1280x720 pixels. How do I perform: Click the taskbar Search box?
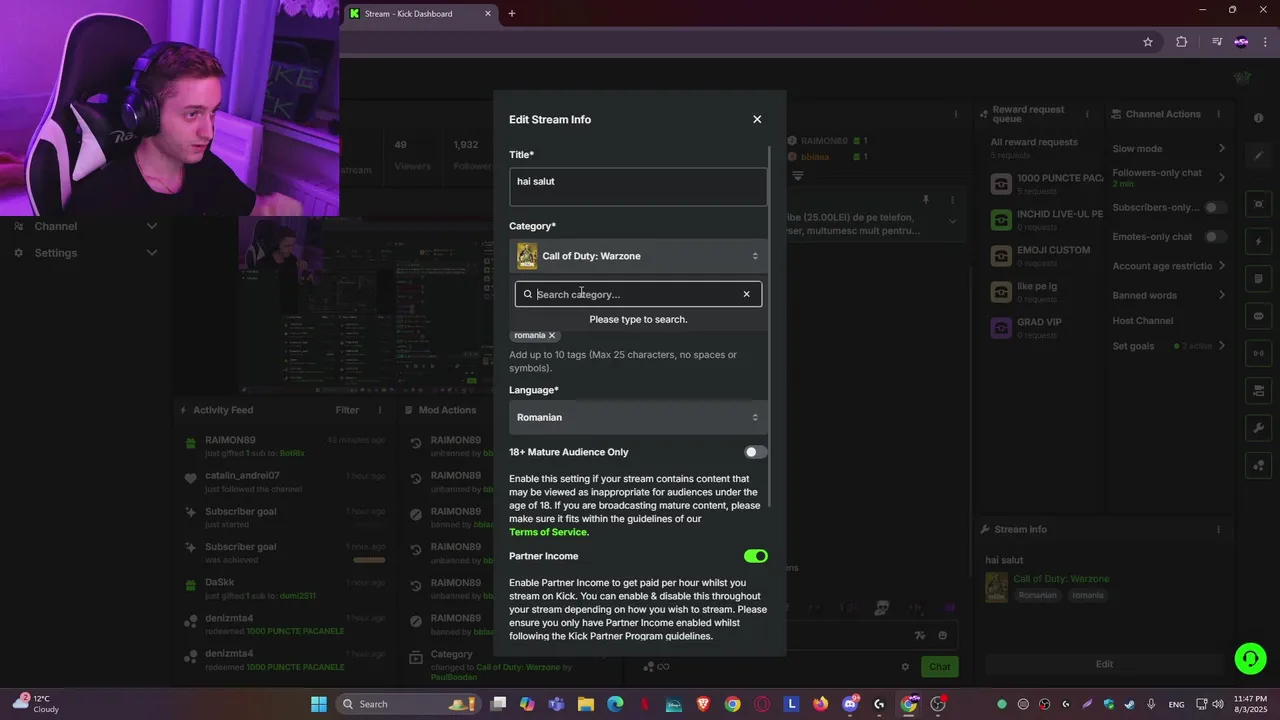pyautogui.click(x=408, y=704)
